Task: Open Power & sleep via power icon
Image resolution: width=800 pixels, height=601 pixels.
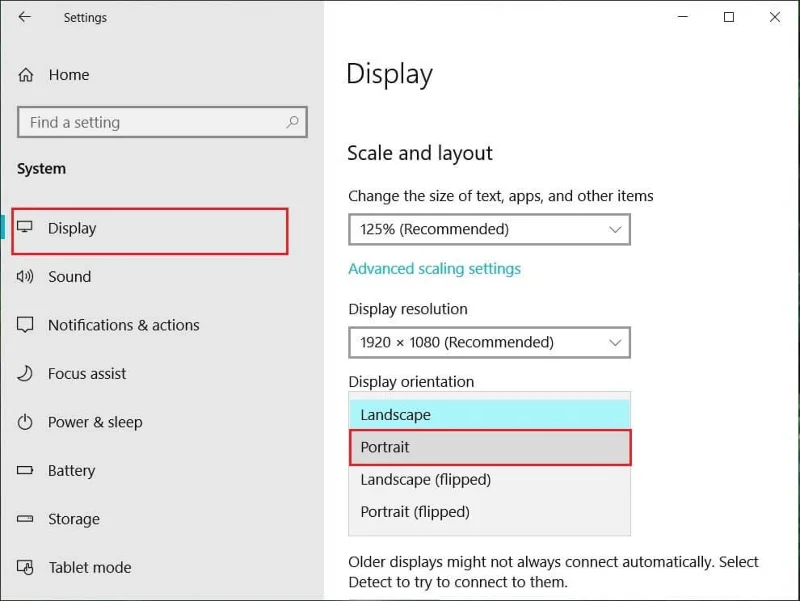Action: click(26, 422)
